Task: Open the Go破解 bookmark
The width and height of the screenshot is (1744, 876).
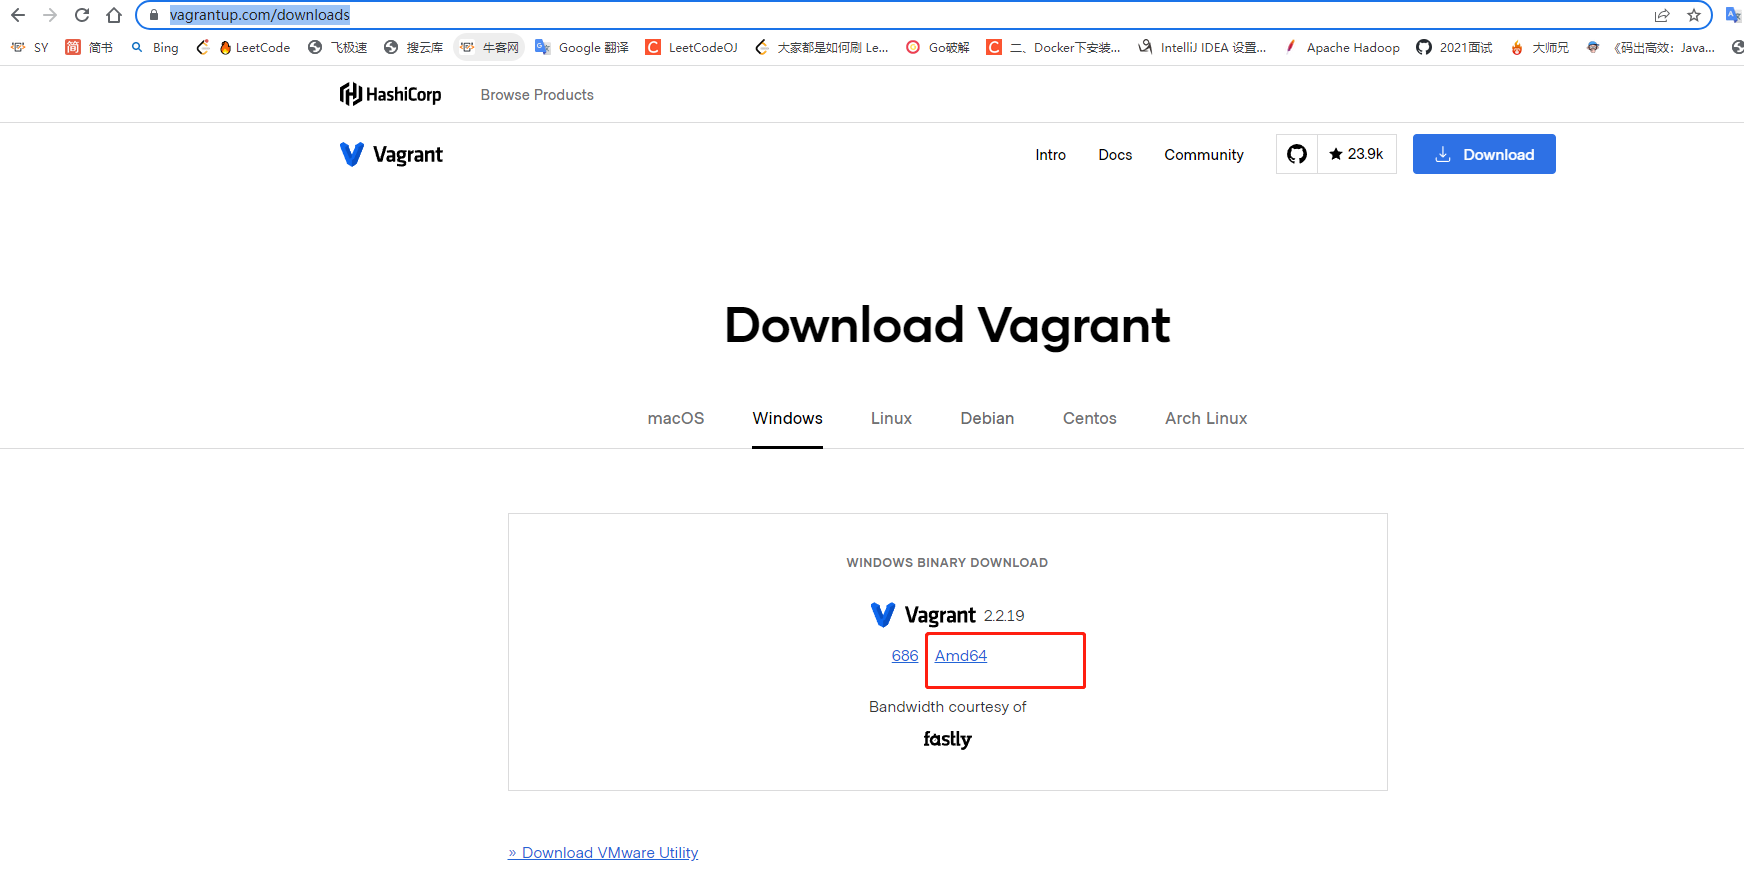Action: [x=938, y=47]
